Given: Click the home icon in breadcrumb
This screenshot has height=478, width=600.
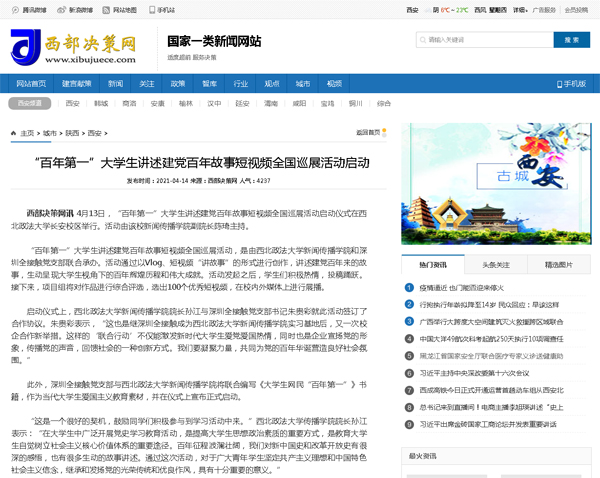Looking at the screenshot, I should point(14,132).
